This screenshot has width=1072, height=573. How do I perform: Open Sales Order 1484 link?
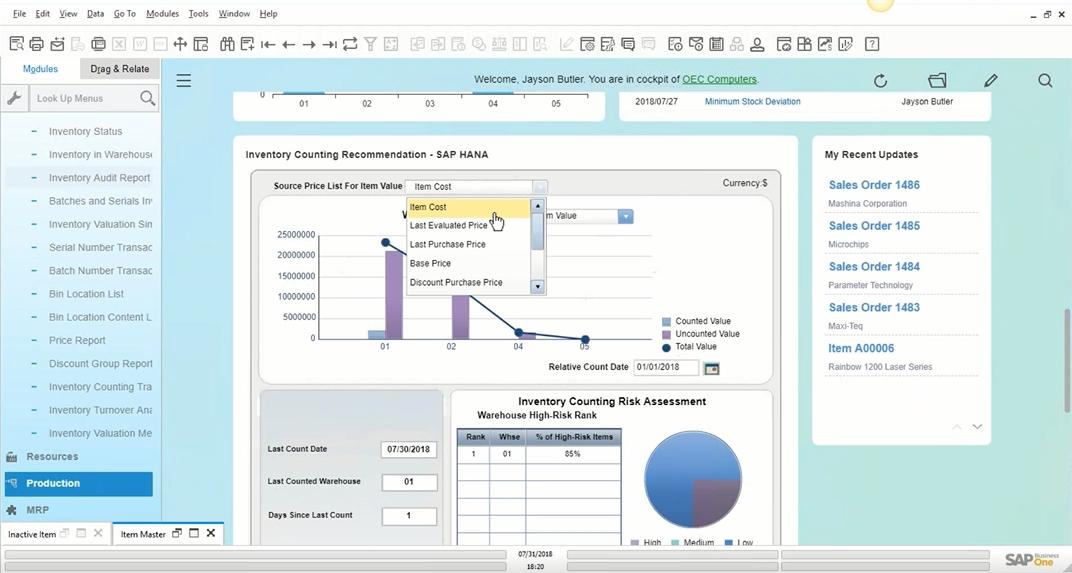pyautogui.click(x=874, y=267)
